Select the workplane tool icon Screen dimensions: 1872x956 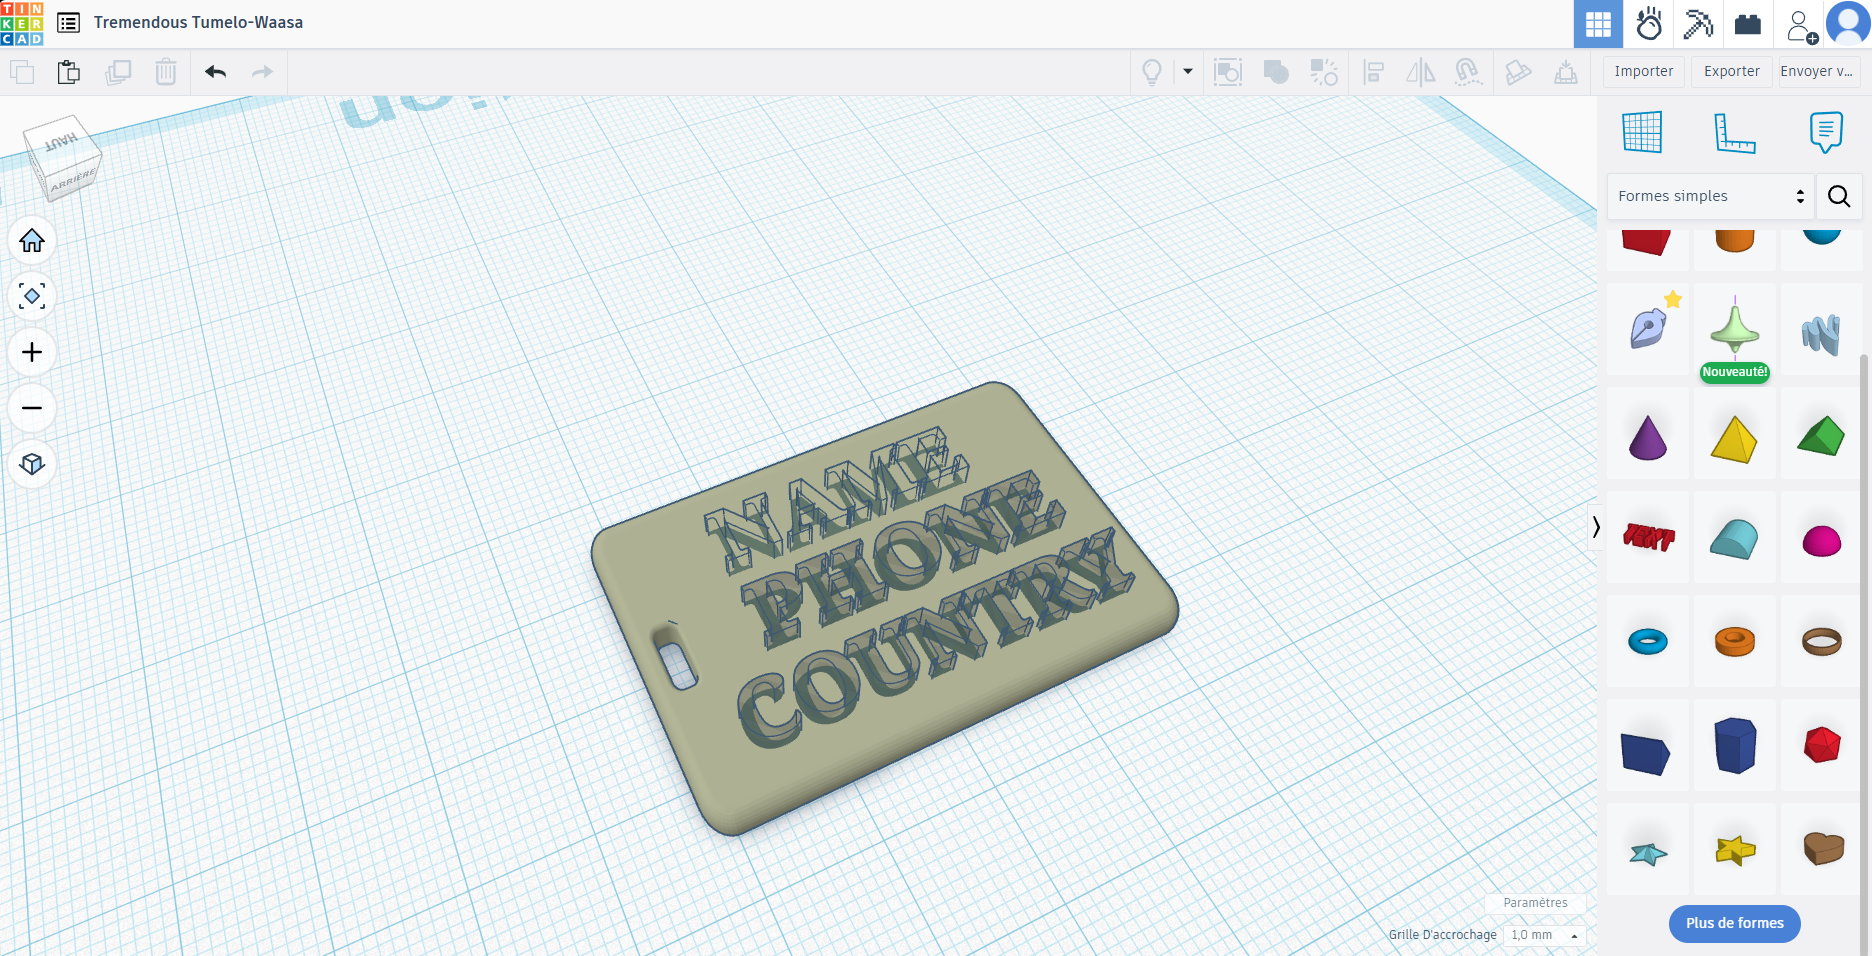[1642, 132]
